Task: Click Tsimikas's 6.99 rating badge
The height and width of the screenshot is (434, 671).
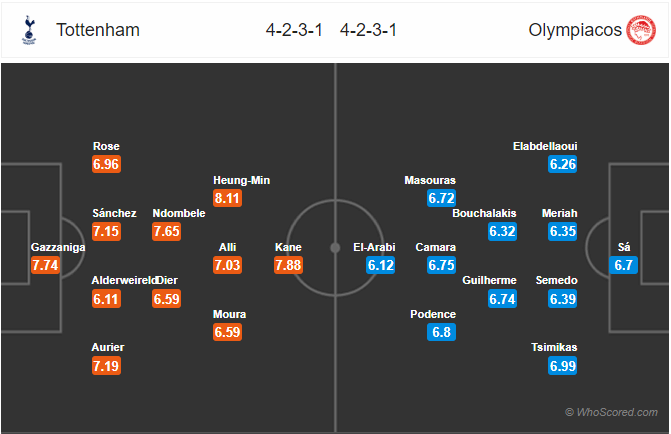Action: pos(563,366)
